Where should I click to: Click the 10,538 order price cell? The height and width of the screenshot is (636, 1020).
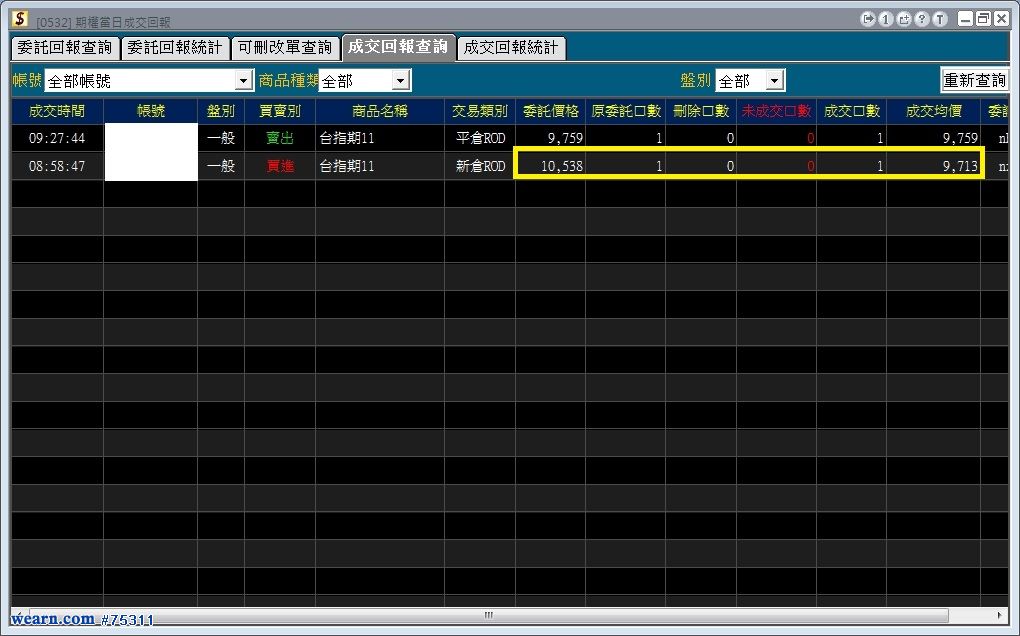point(551,166)
